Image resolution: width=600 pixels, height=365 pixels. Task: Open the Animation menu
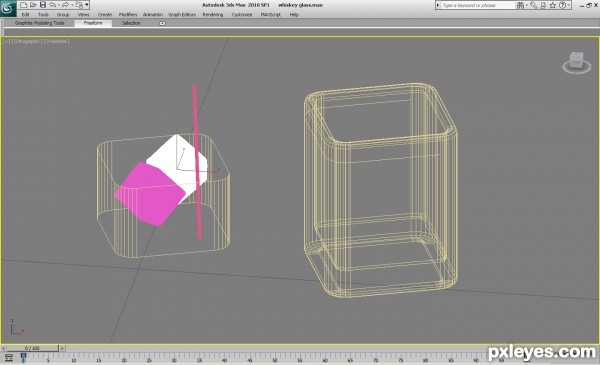point(152,15)
